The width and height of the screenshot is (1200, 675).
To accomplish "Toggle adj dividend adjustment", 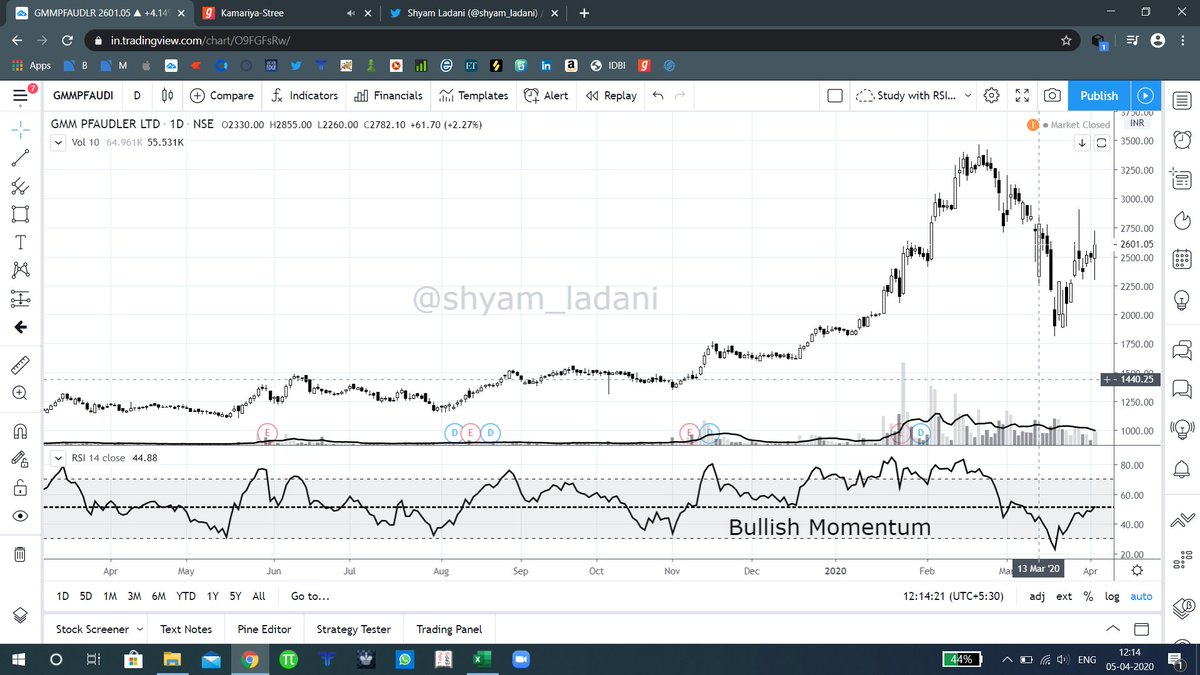I will [x=1037, y=596].
